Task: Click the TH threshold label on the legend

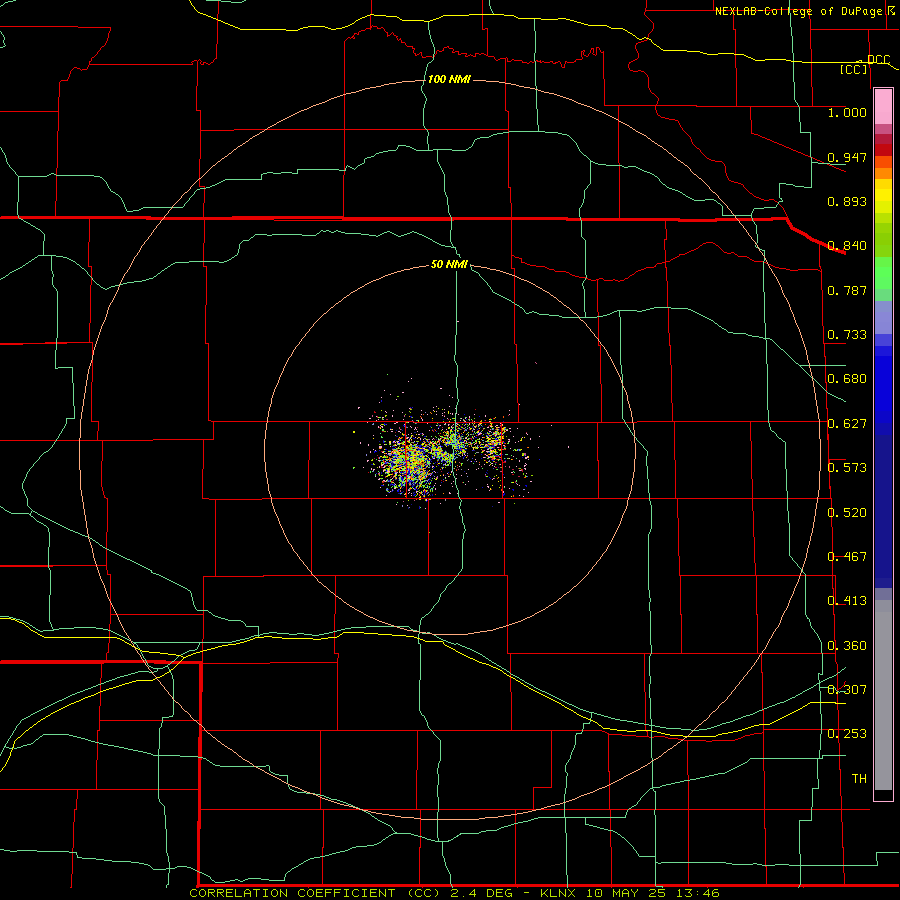Action: pos(859,779)
